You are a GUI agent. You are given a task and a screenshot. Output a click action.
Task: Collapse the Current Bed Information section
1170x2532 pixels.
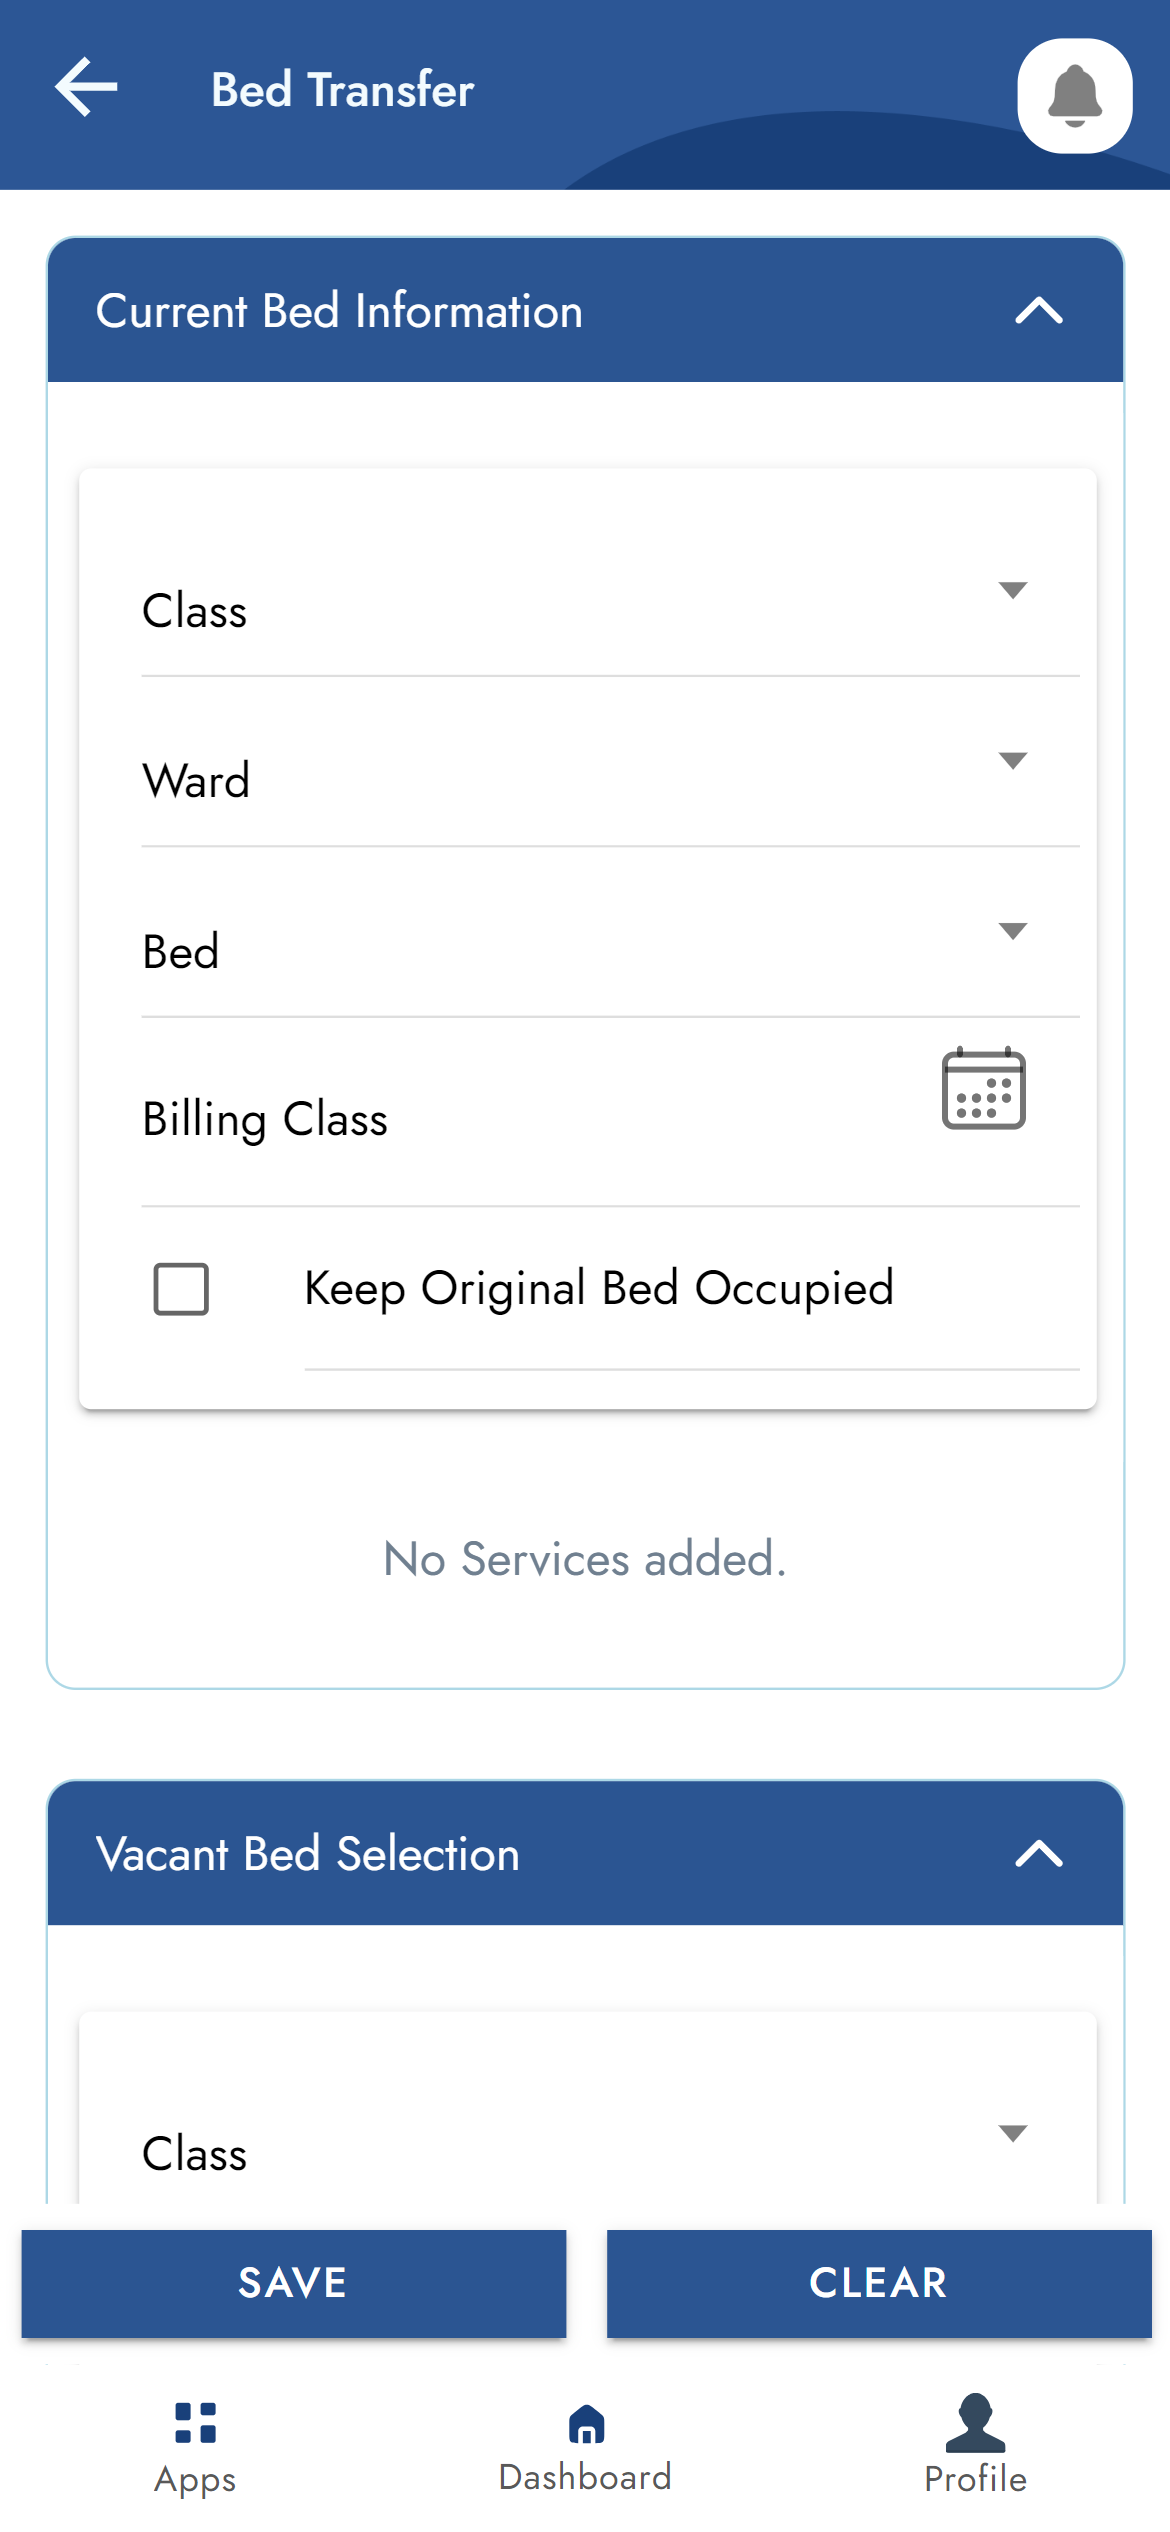click(x=1038, y=311)
